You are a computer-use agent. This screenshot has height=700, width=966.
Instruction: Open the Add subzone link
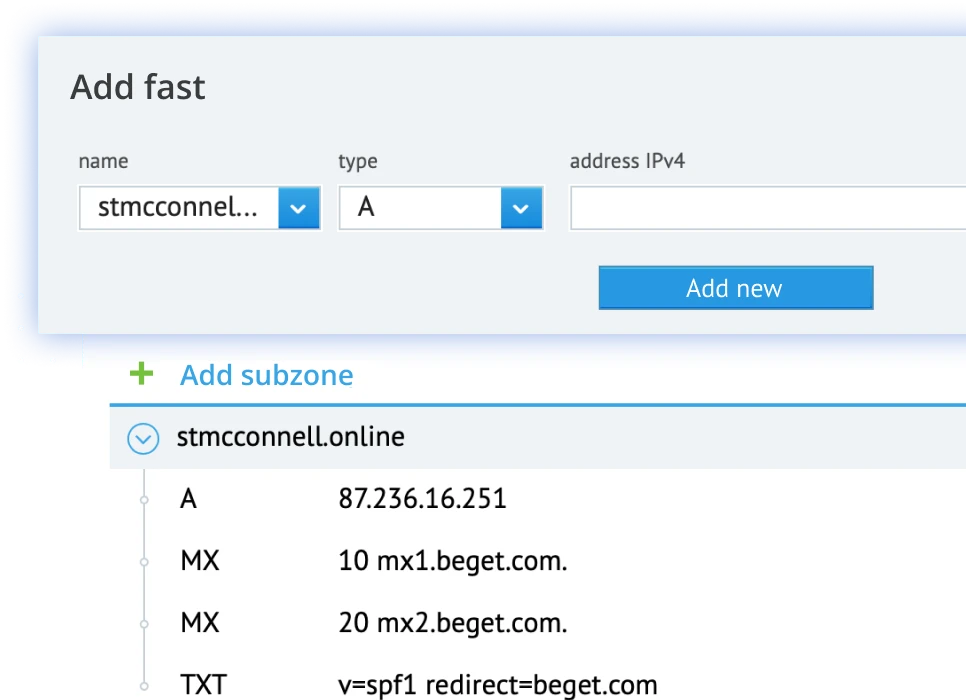(265, 374)
